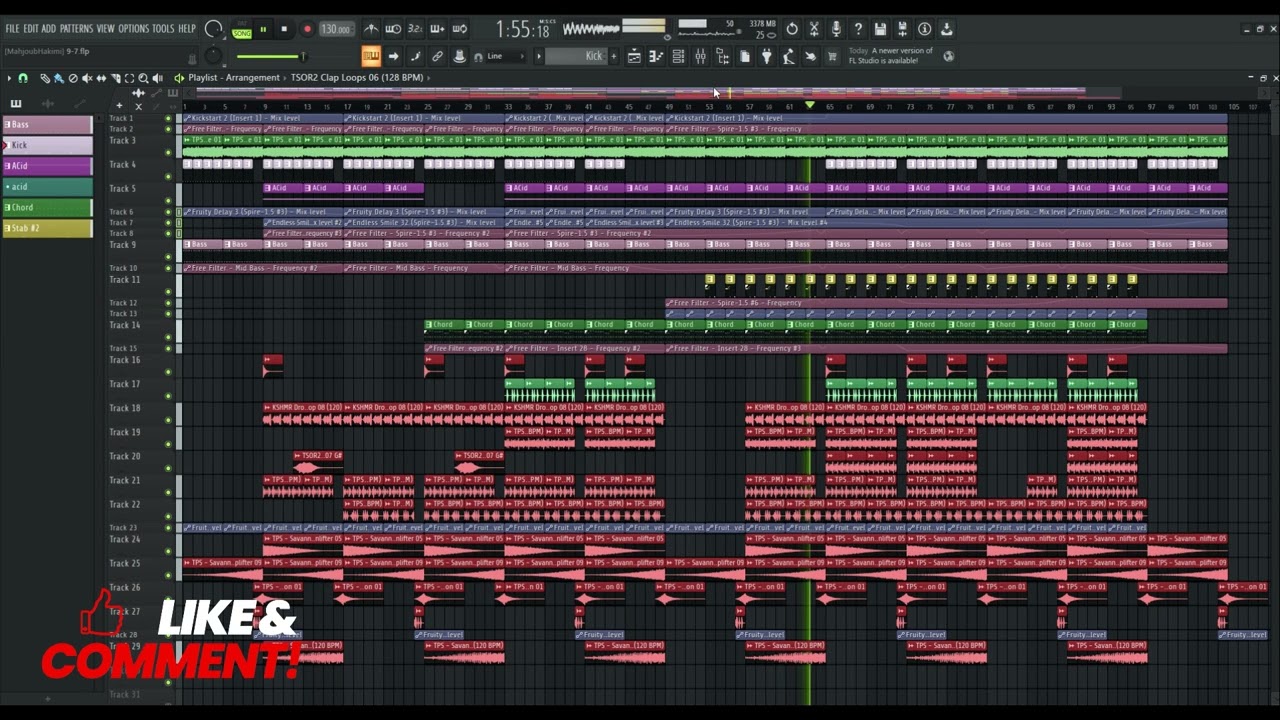Screen dimensions: 1280x720
Task: Select the playlist Delete tool
Action: (73, 78)
